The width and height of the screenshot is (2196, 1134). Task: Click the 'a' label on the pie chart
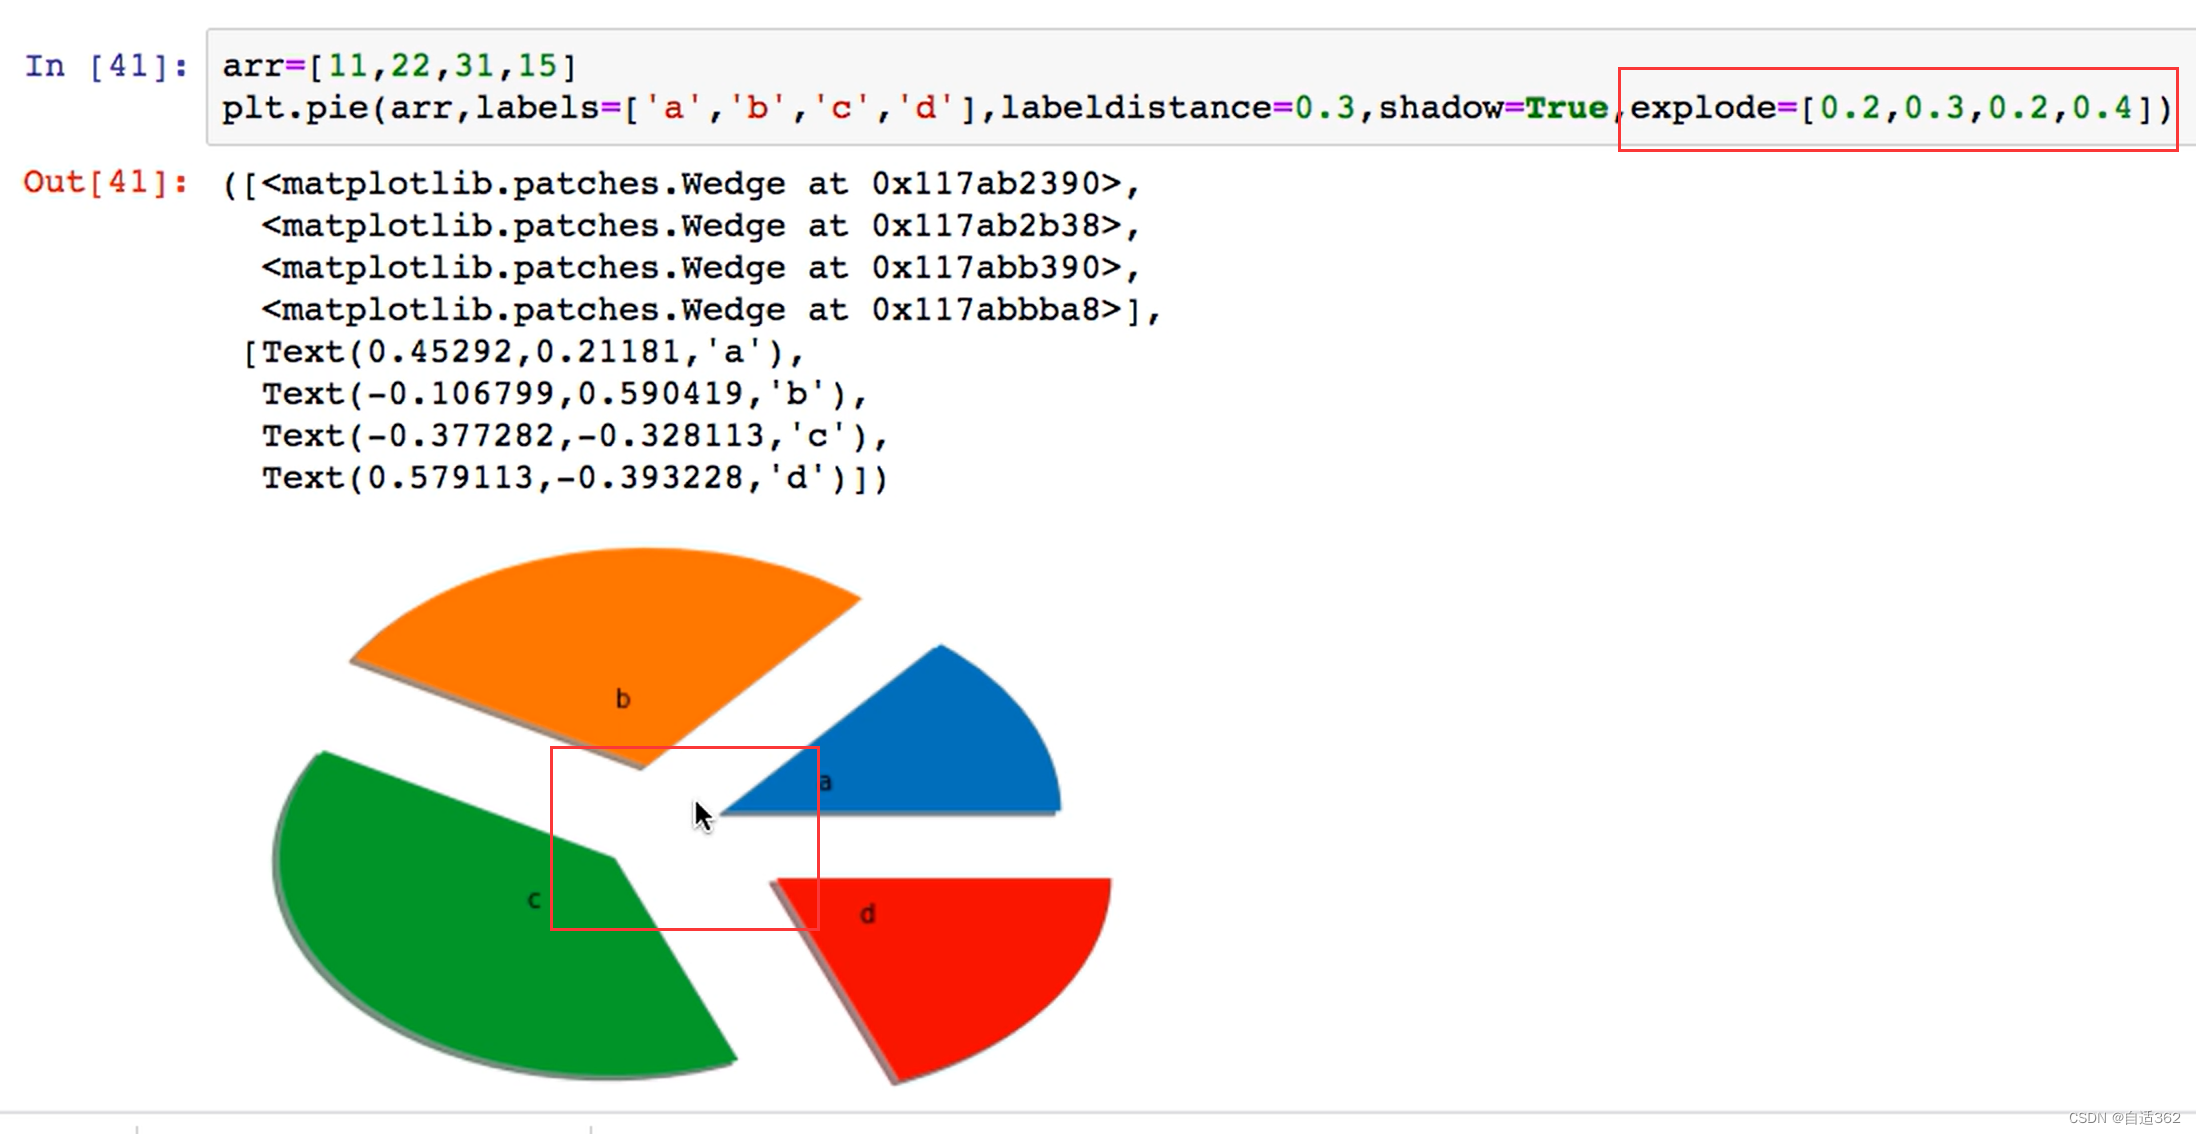point(825,782)
